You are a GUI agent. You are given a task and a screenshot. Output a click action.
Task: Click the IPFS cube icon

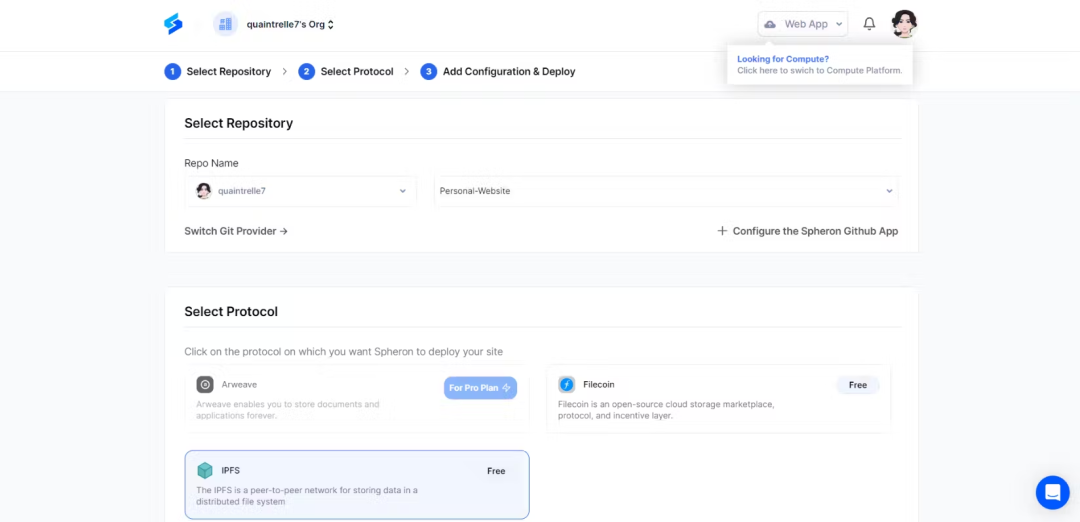click(x=205, y=470)
